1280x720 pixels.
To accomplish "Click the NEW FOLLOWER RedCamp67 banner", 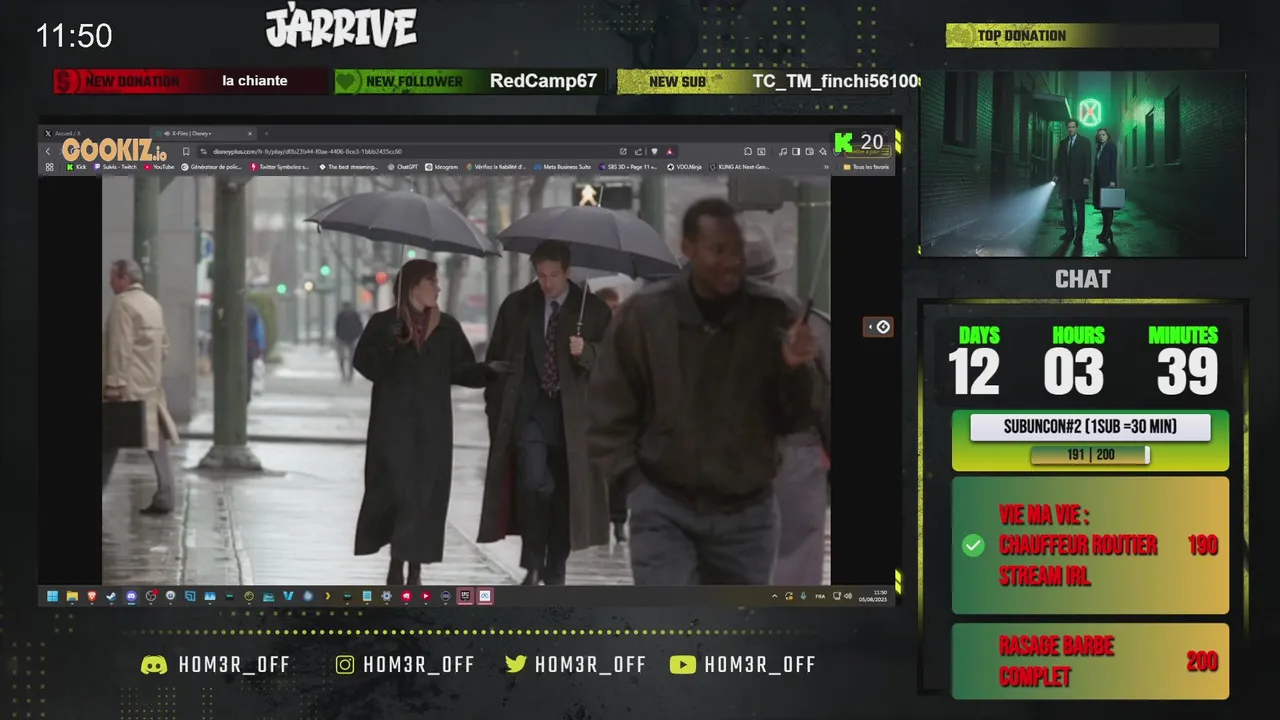I will pos(469,82).
